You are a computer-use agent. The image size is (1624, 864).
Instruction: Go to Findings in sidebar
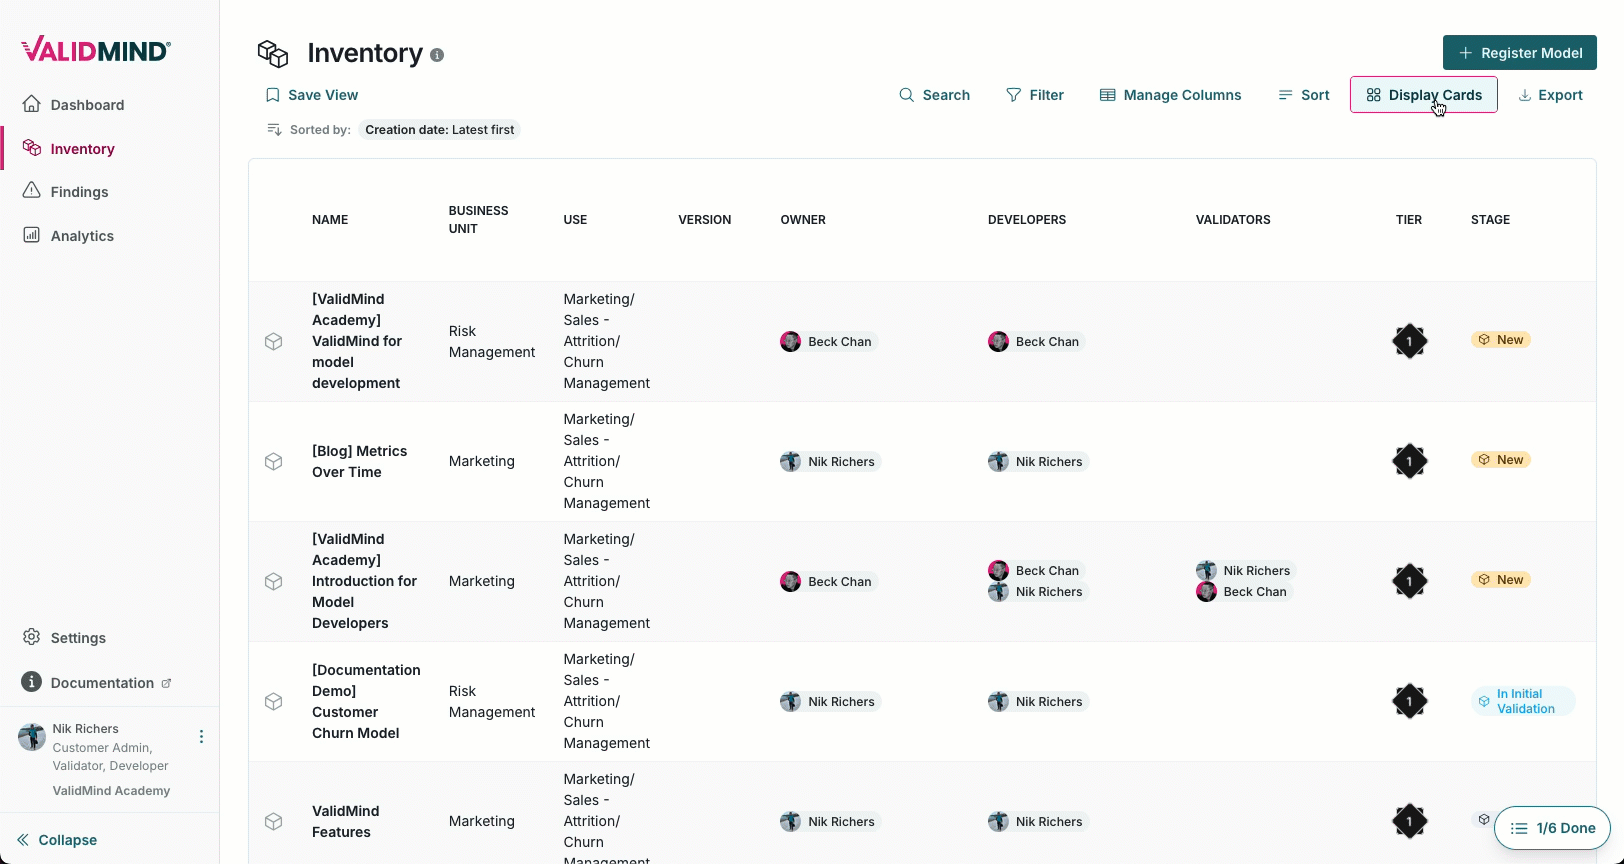click(65, 191)
